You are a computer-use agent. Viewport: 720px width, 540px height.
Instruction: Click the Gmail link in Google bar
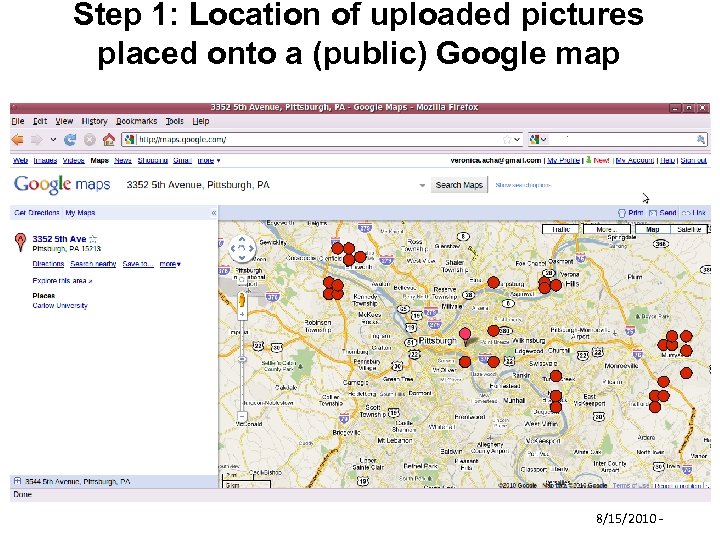[182, 160]
